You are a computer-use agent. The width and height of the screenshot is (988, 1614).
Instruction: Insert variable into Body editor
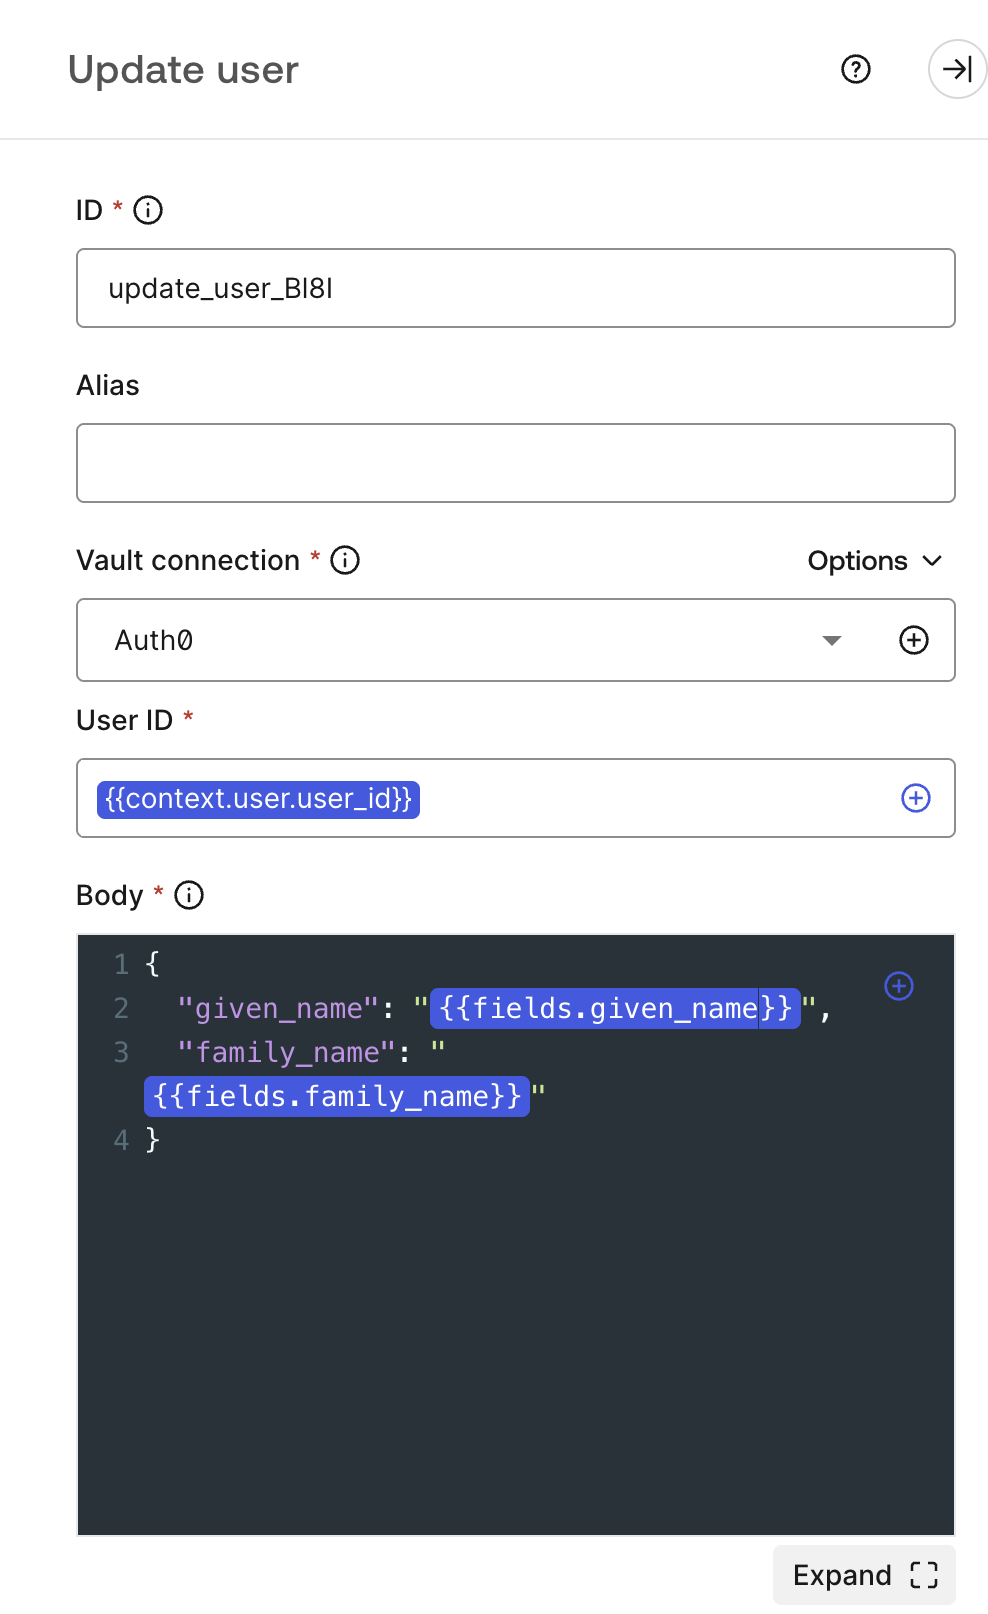(899, 986)
